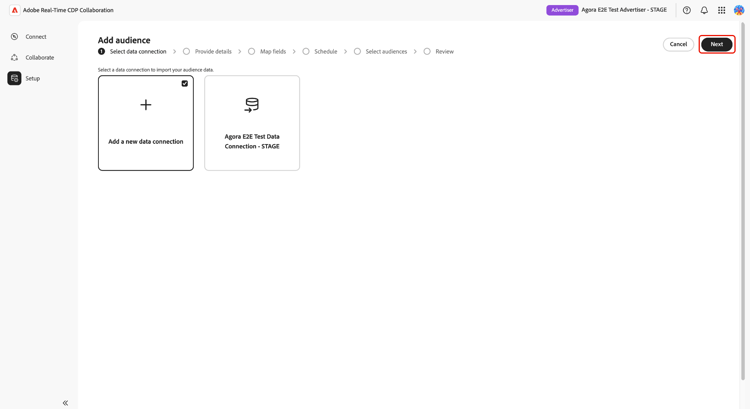
Task: Click the Map fields step circle
Action: click(x=252, y=52)
